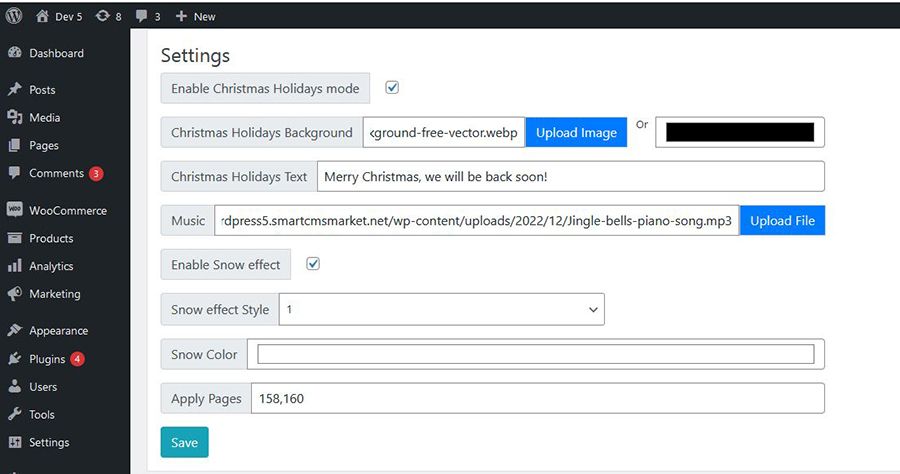
Task: Open the New content menu
Action: [x=195, y=16]
